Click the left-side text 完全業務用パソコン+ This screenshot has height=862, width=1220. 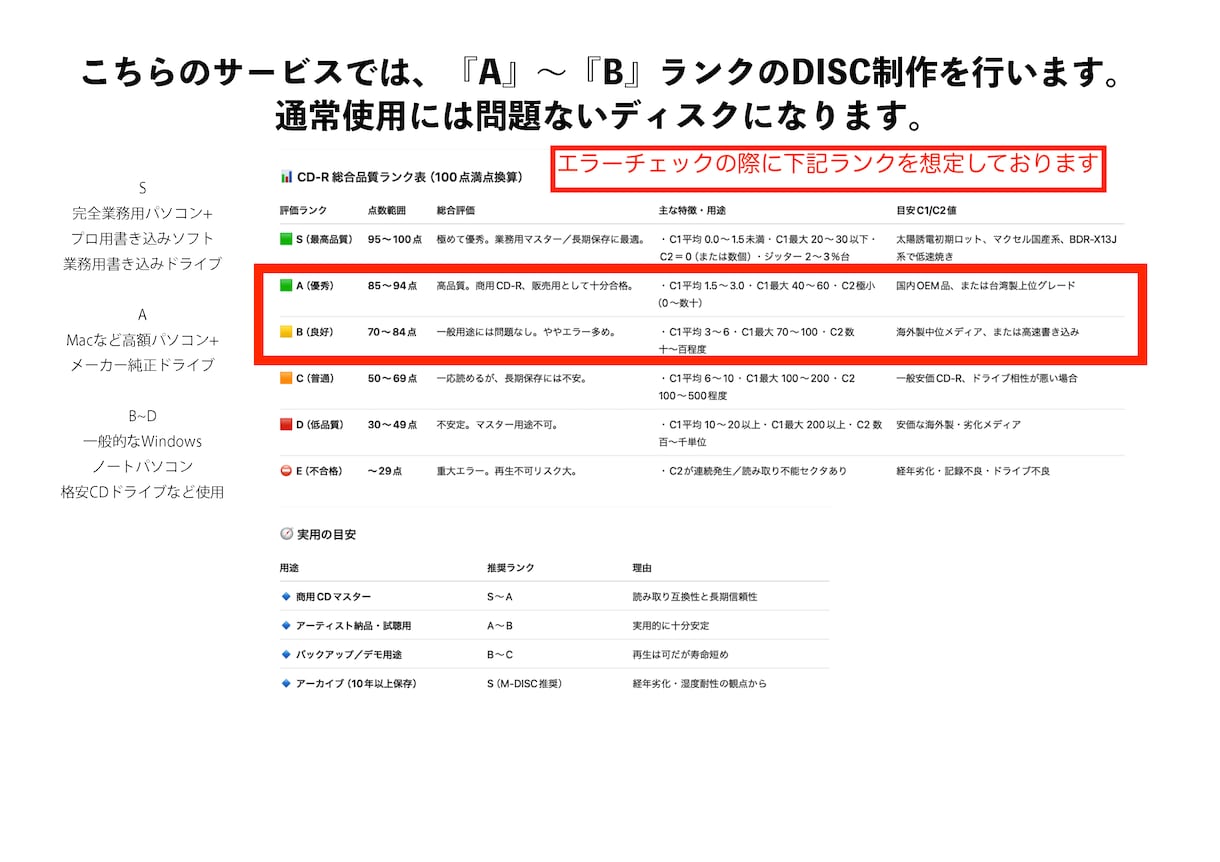point(142,213)
